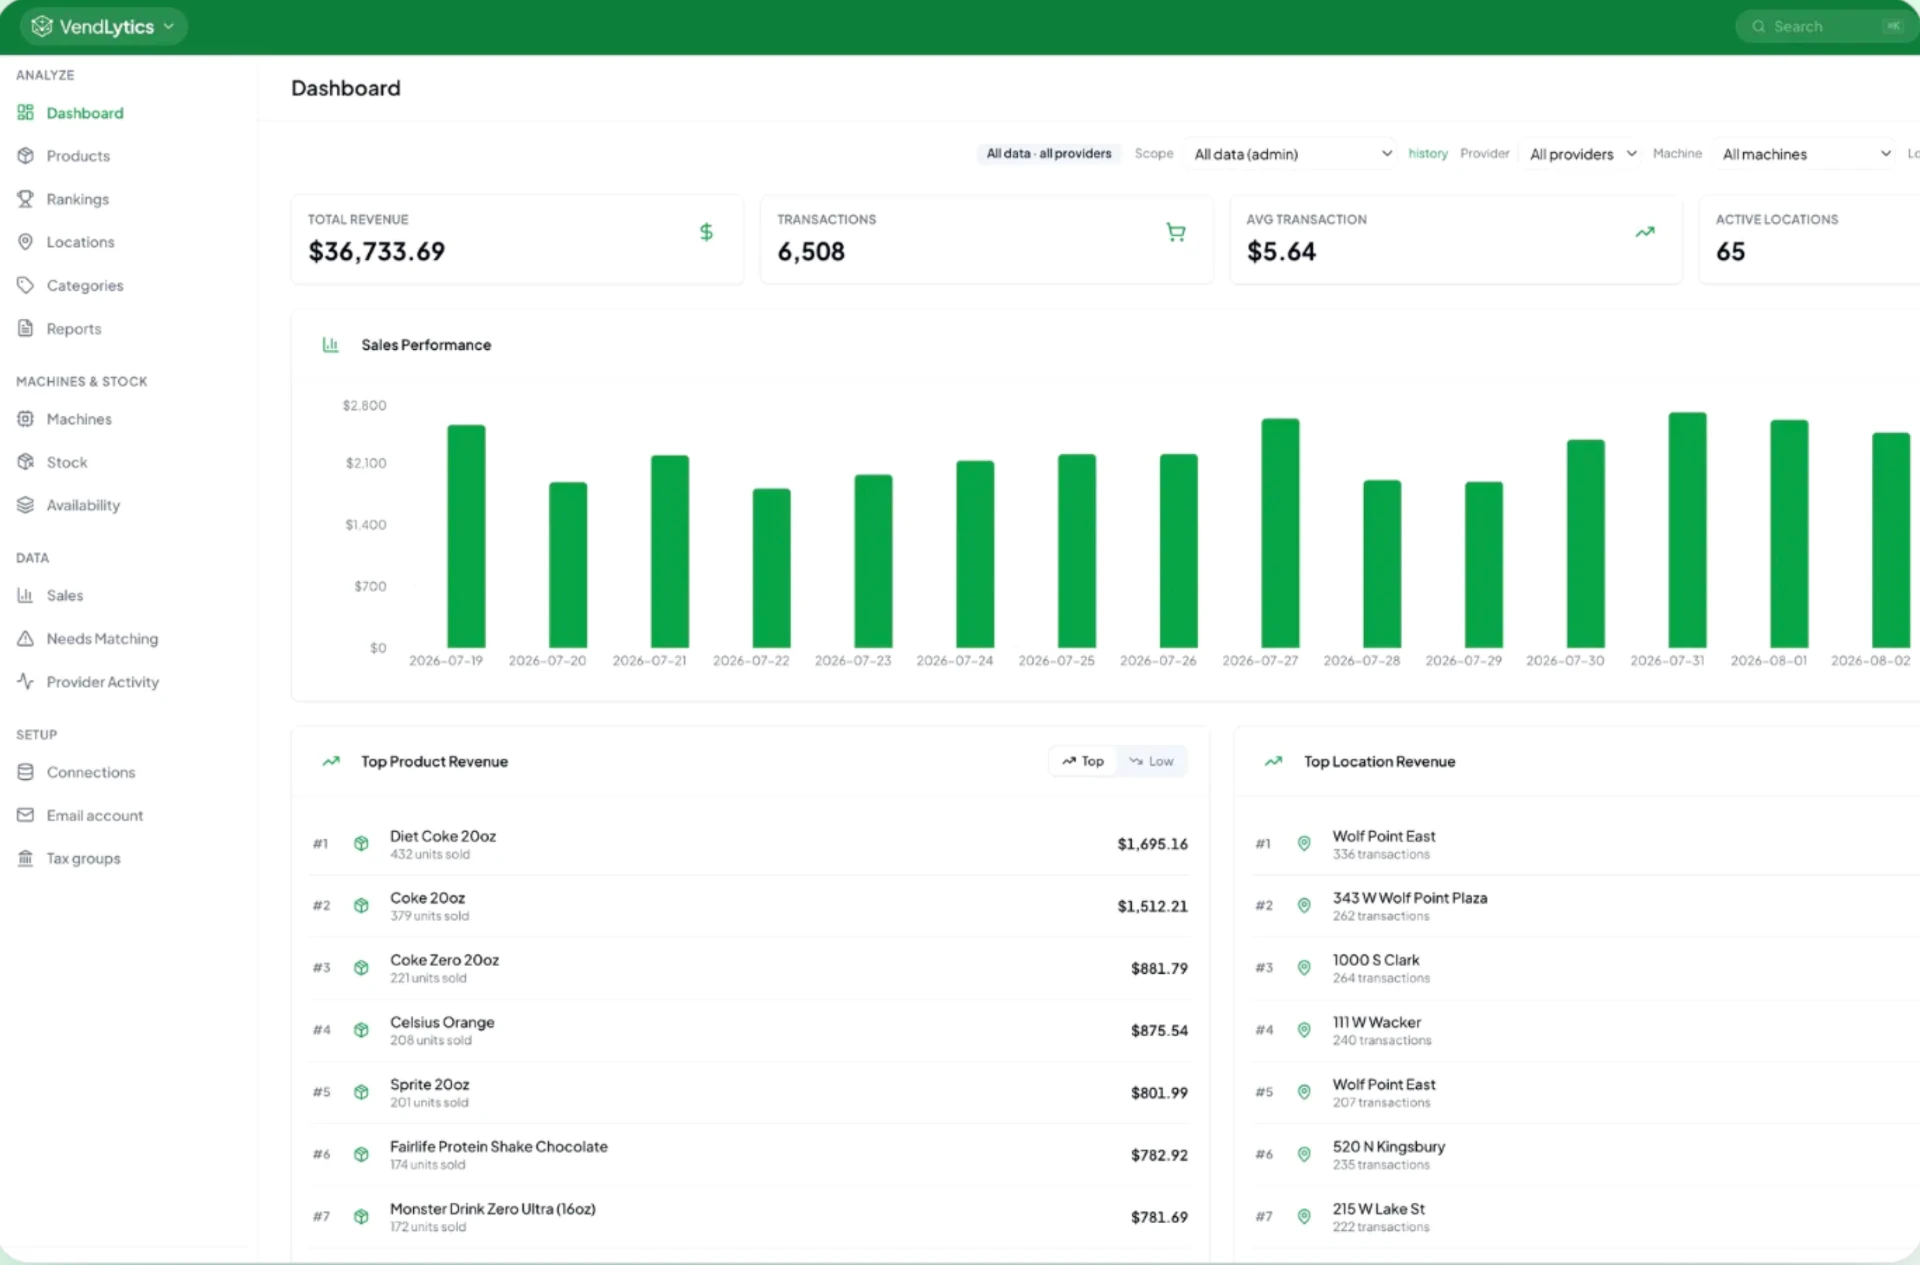
Task: Click the 2026-07-31 bar in Sales Performance
Action: (1687, 530)
